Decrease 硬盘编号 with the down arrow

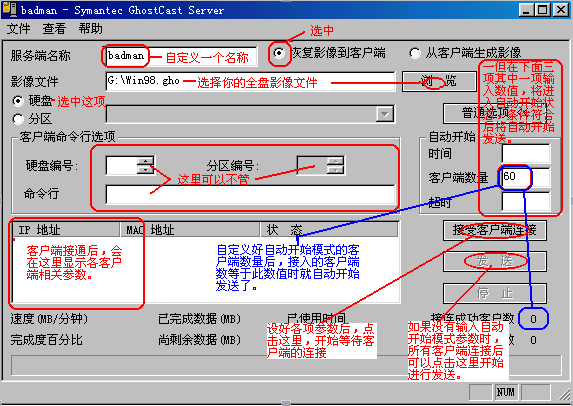[146, 169]
